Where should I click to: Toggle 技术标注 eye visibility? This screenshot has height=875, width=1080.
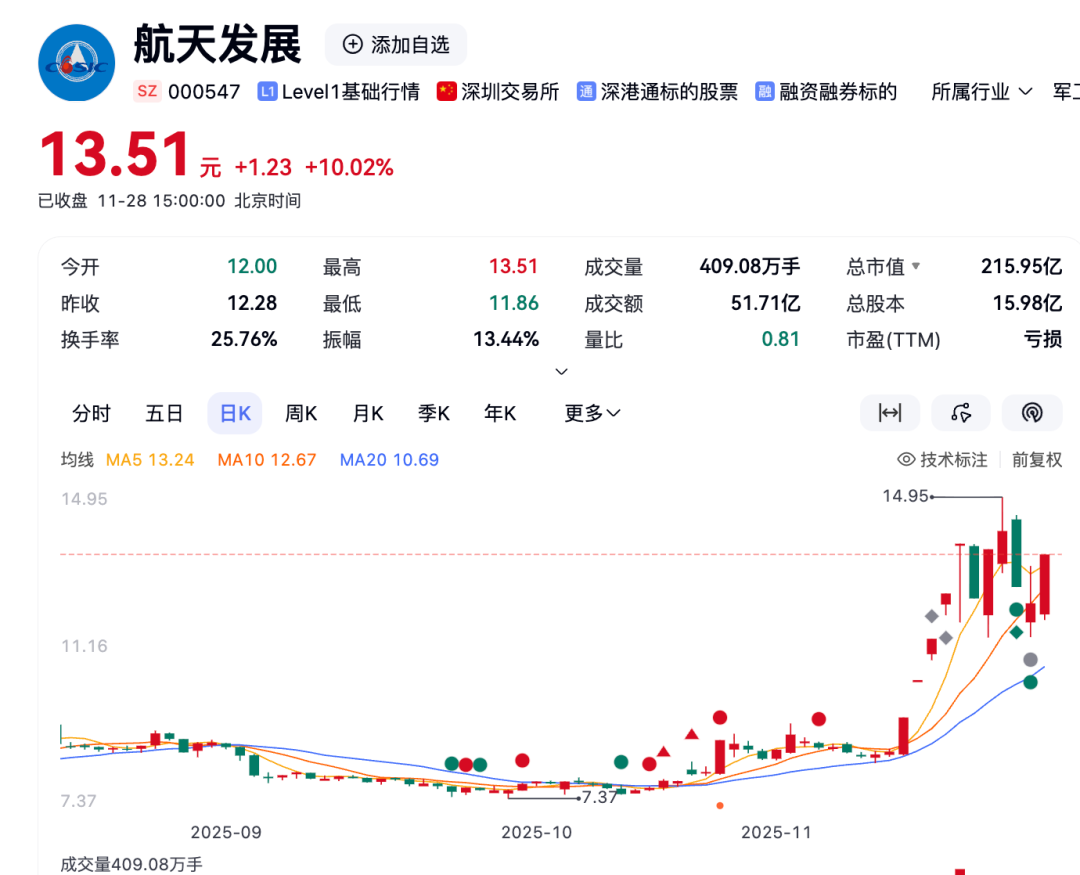tap(907, 460)
